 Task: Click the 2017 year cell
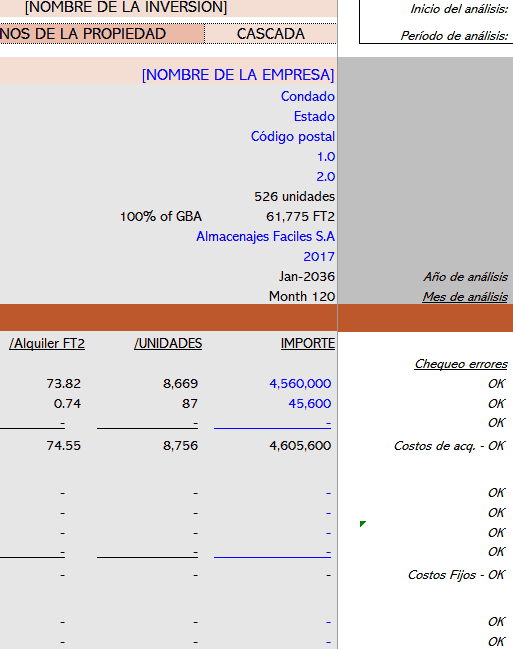(x=319, y=257)
